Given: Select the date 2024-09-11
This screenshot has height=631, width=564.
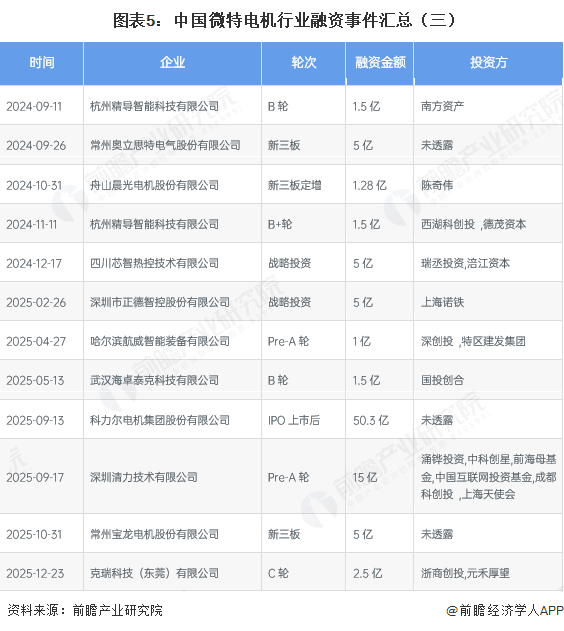Looking at the screenshot, I should (34, 107).
